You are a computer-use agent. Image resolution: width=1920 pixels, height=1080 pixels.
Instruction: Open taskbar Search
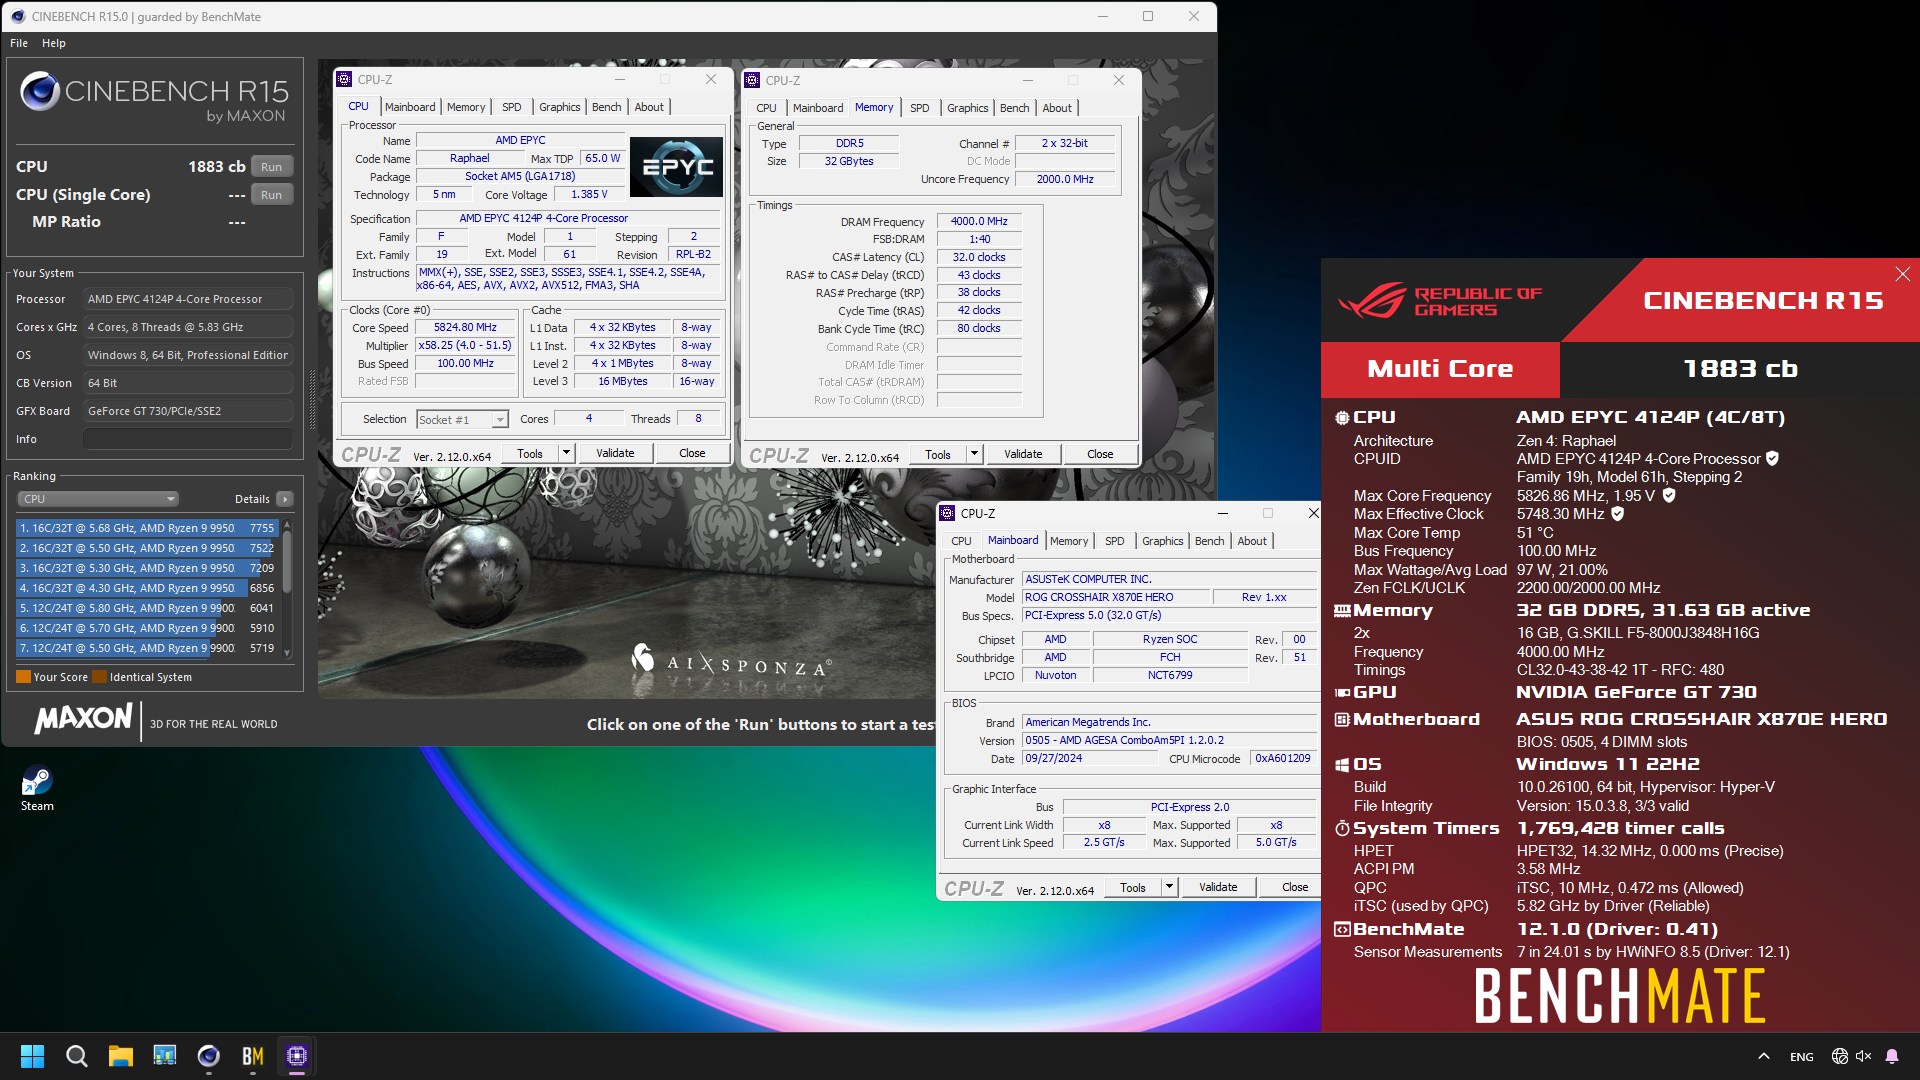coord(76,1056)
